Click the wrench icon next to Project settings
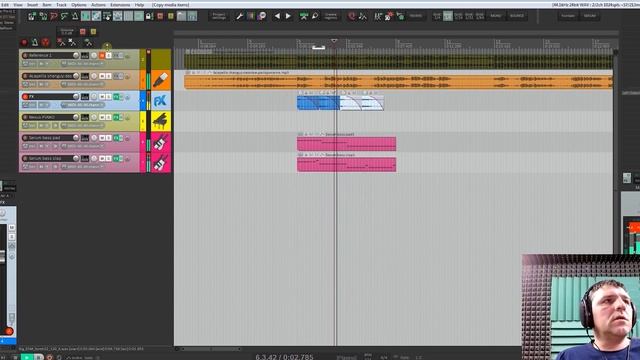Screen dimensions: 640x360 [240, 16]
